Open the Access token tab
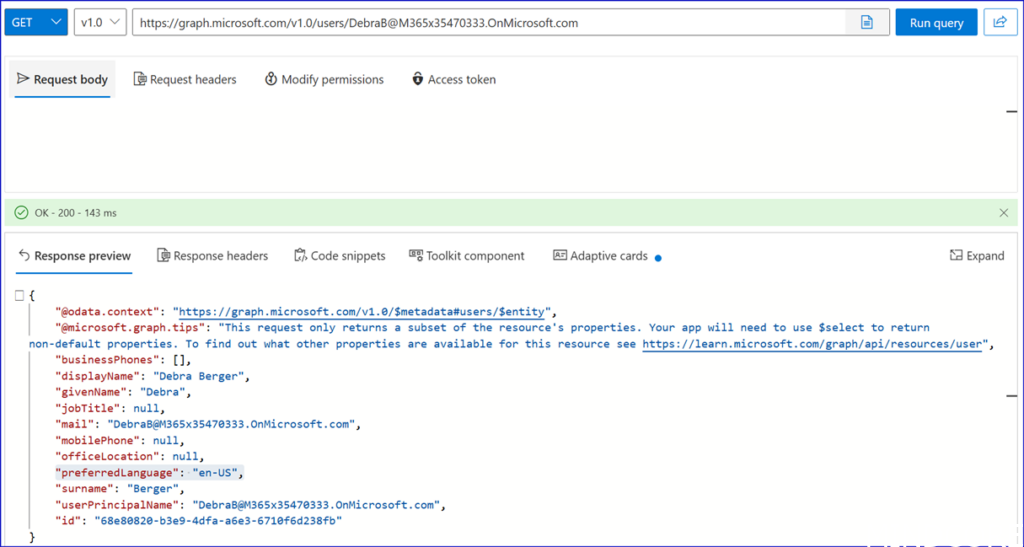This screenshot has width=1024, height=547. (453, 79)
